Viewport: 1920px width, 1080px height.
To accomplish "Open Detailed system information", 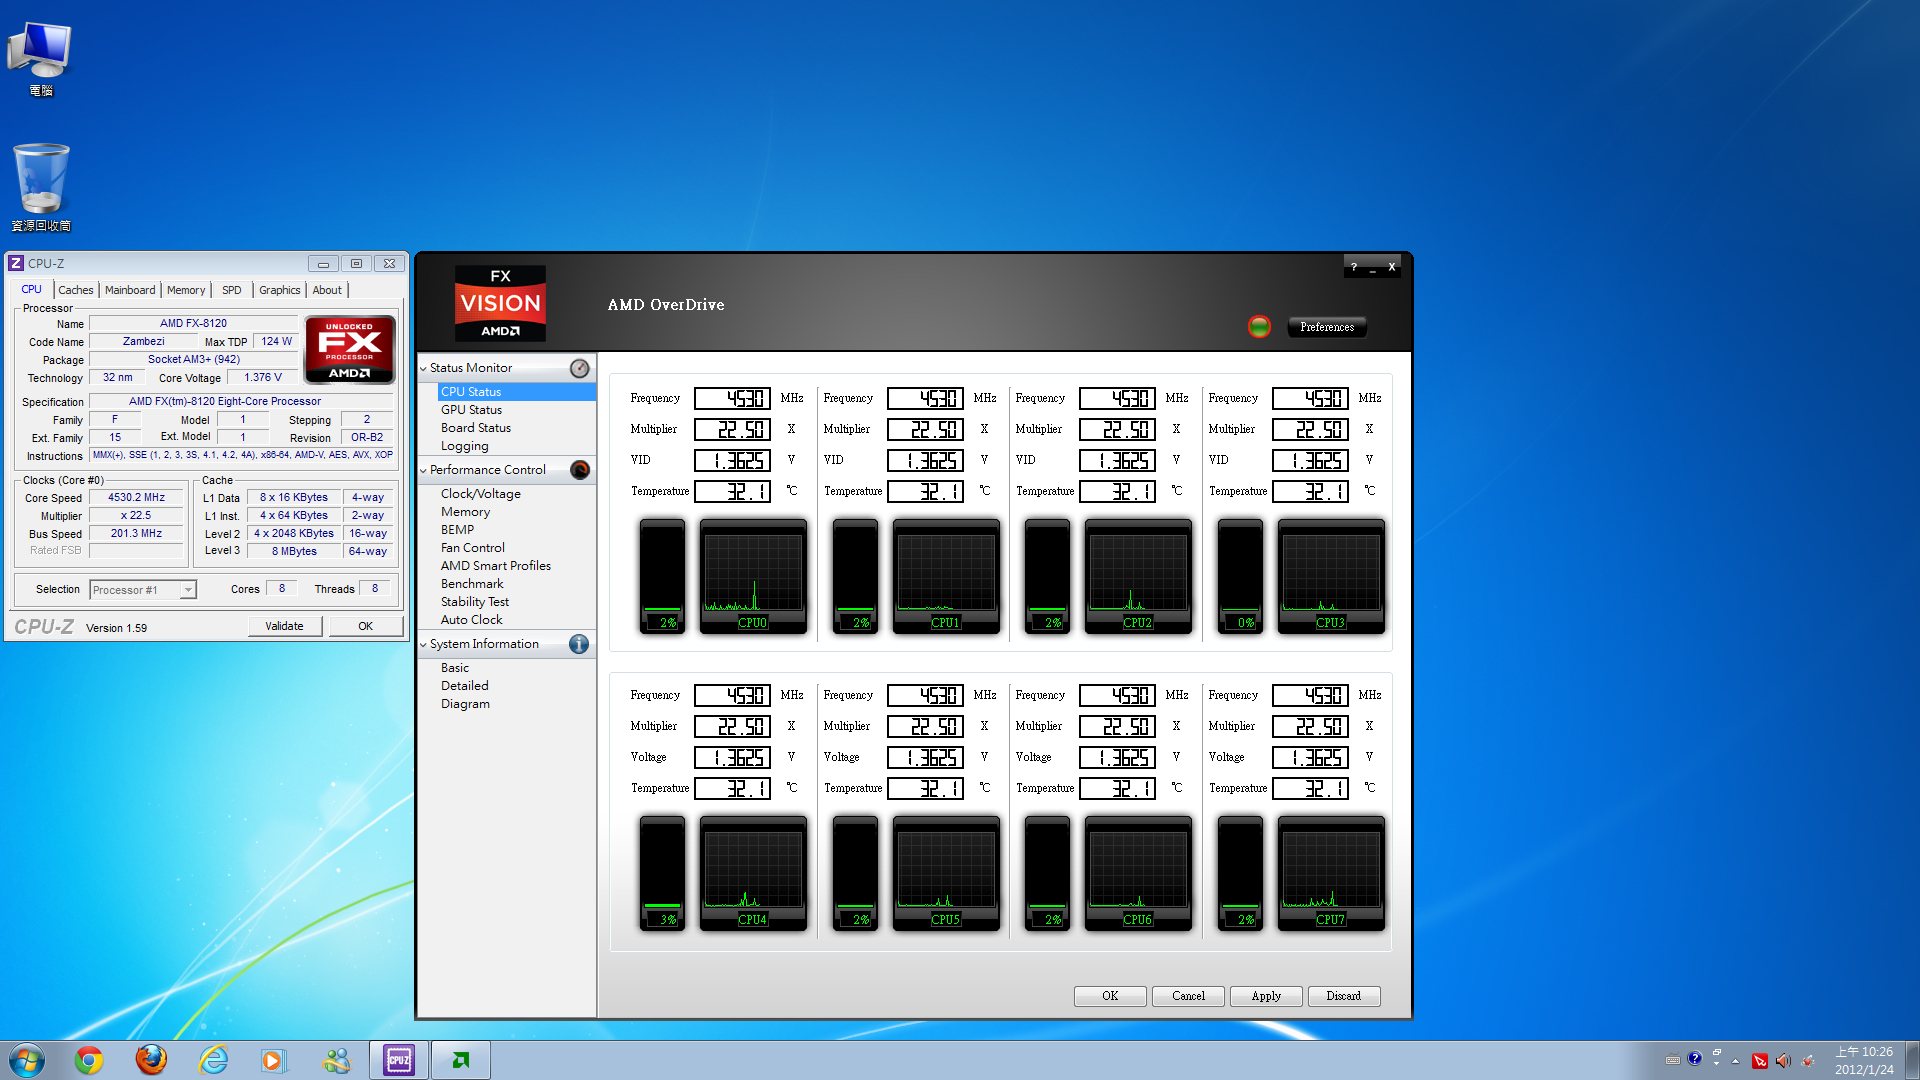I will (465, 686).
